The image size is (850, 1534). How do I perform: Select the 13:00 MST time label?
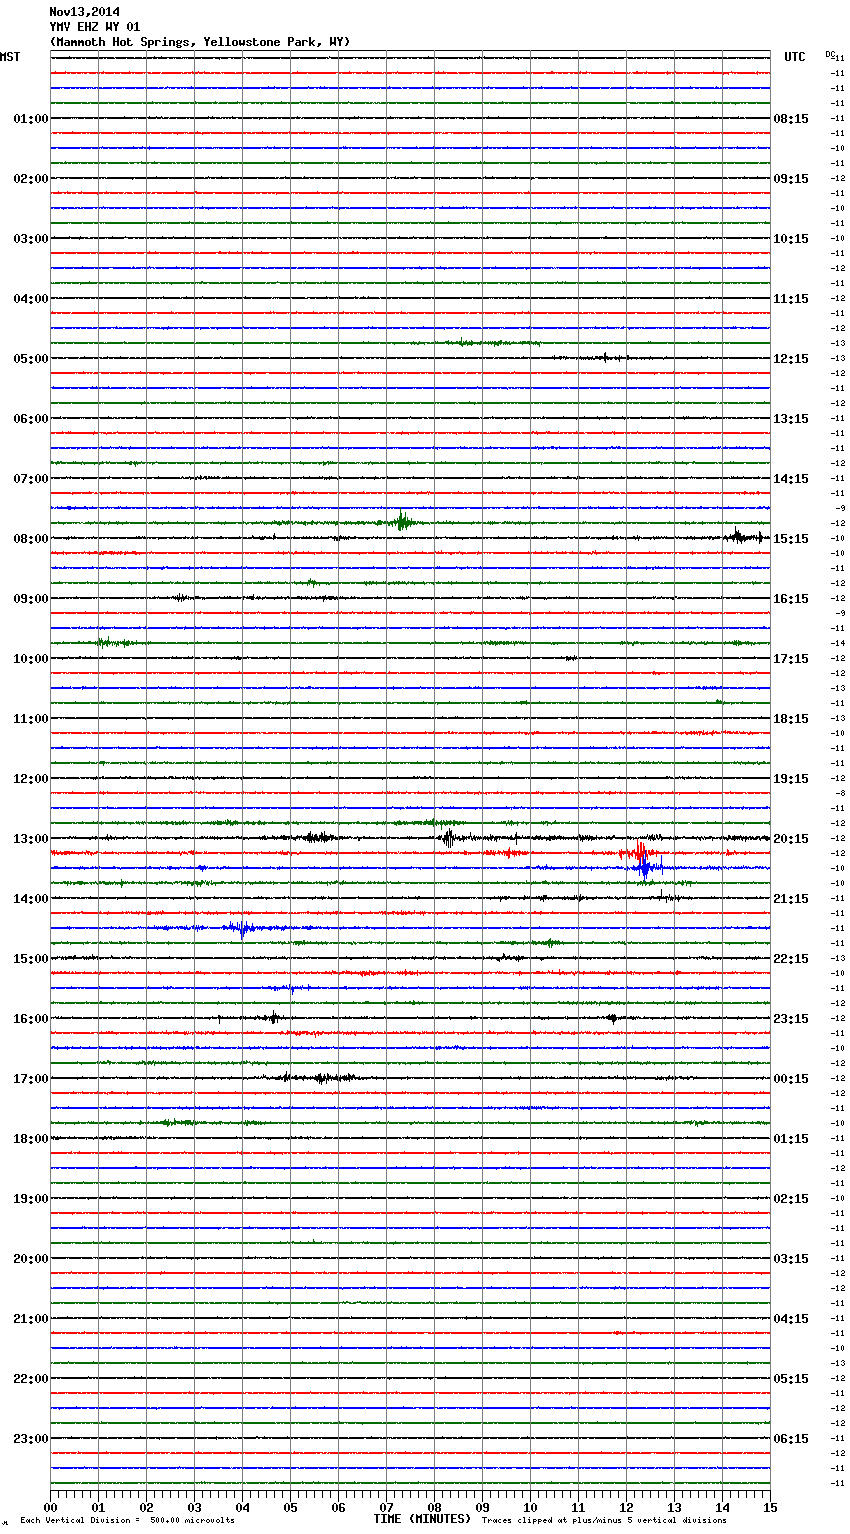(x=31, y=839)
